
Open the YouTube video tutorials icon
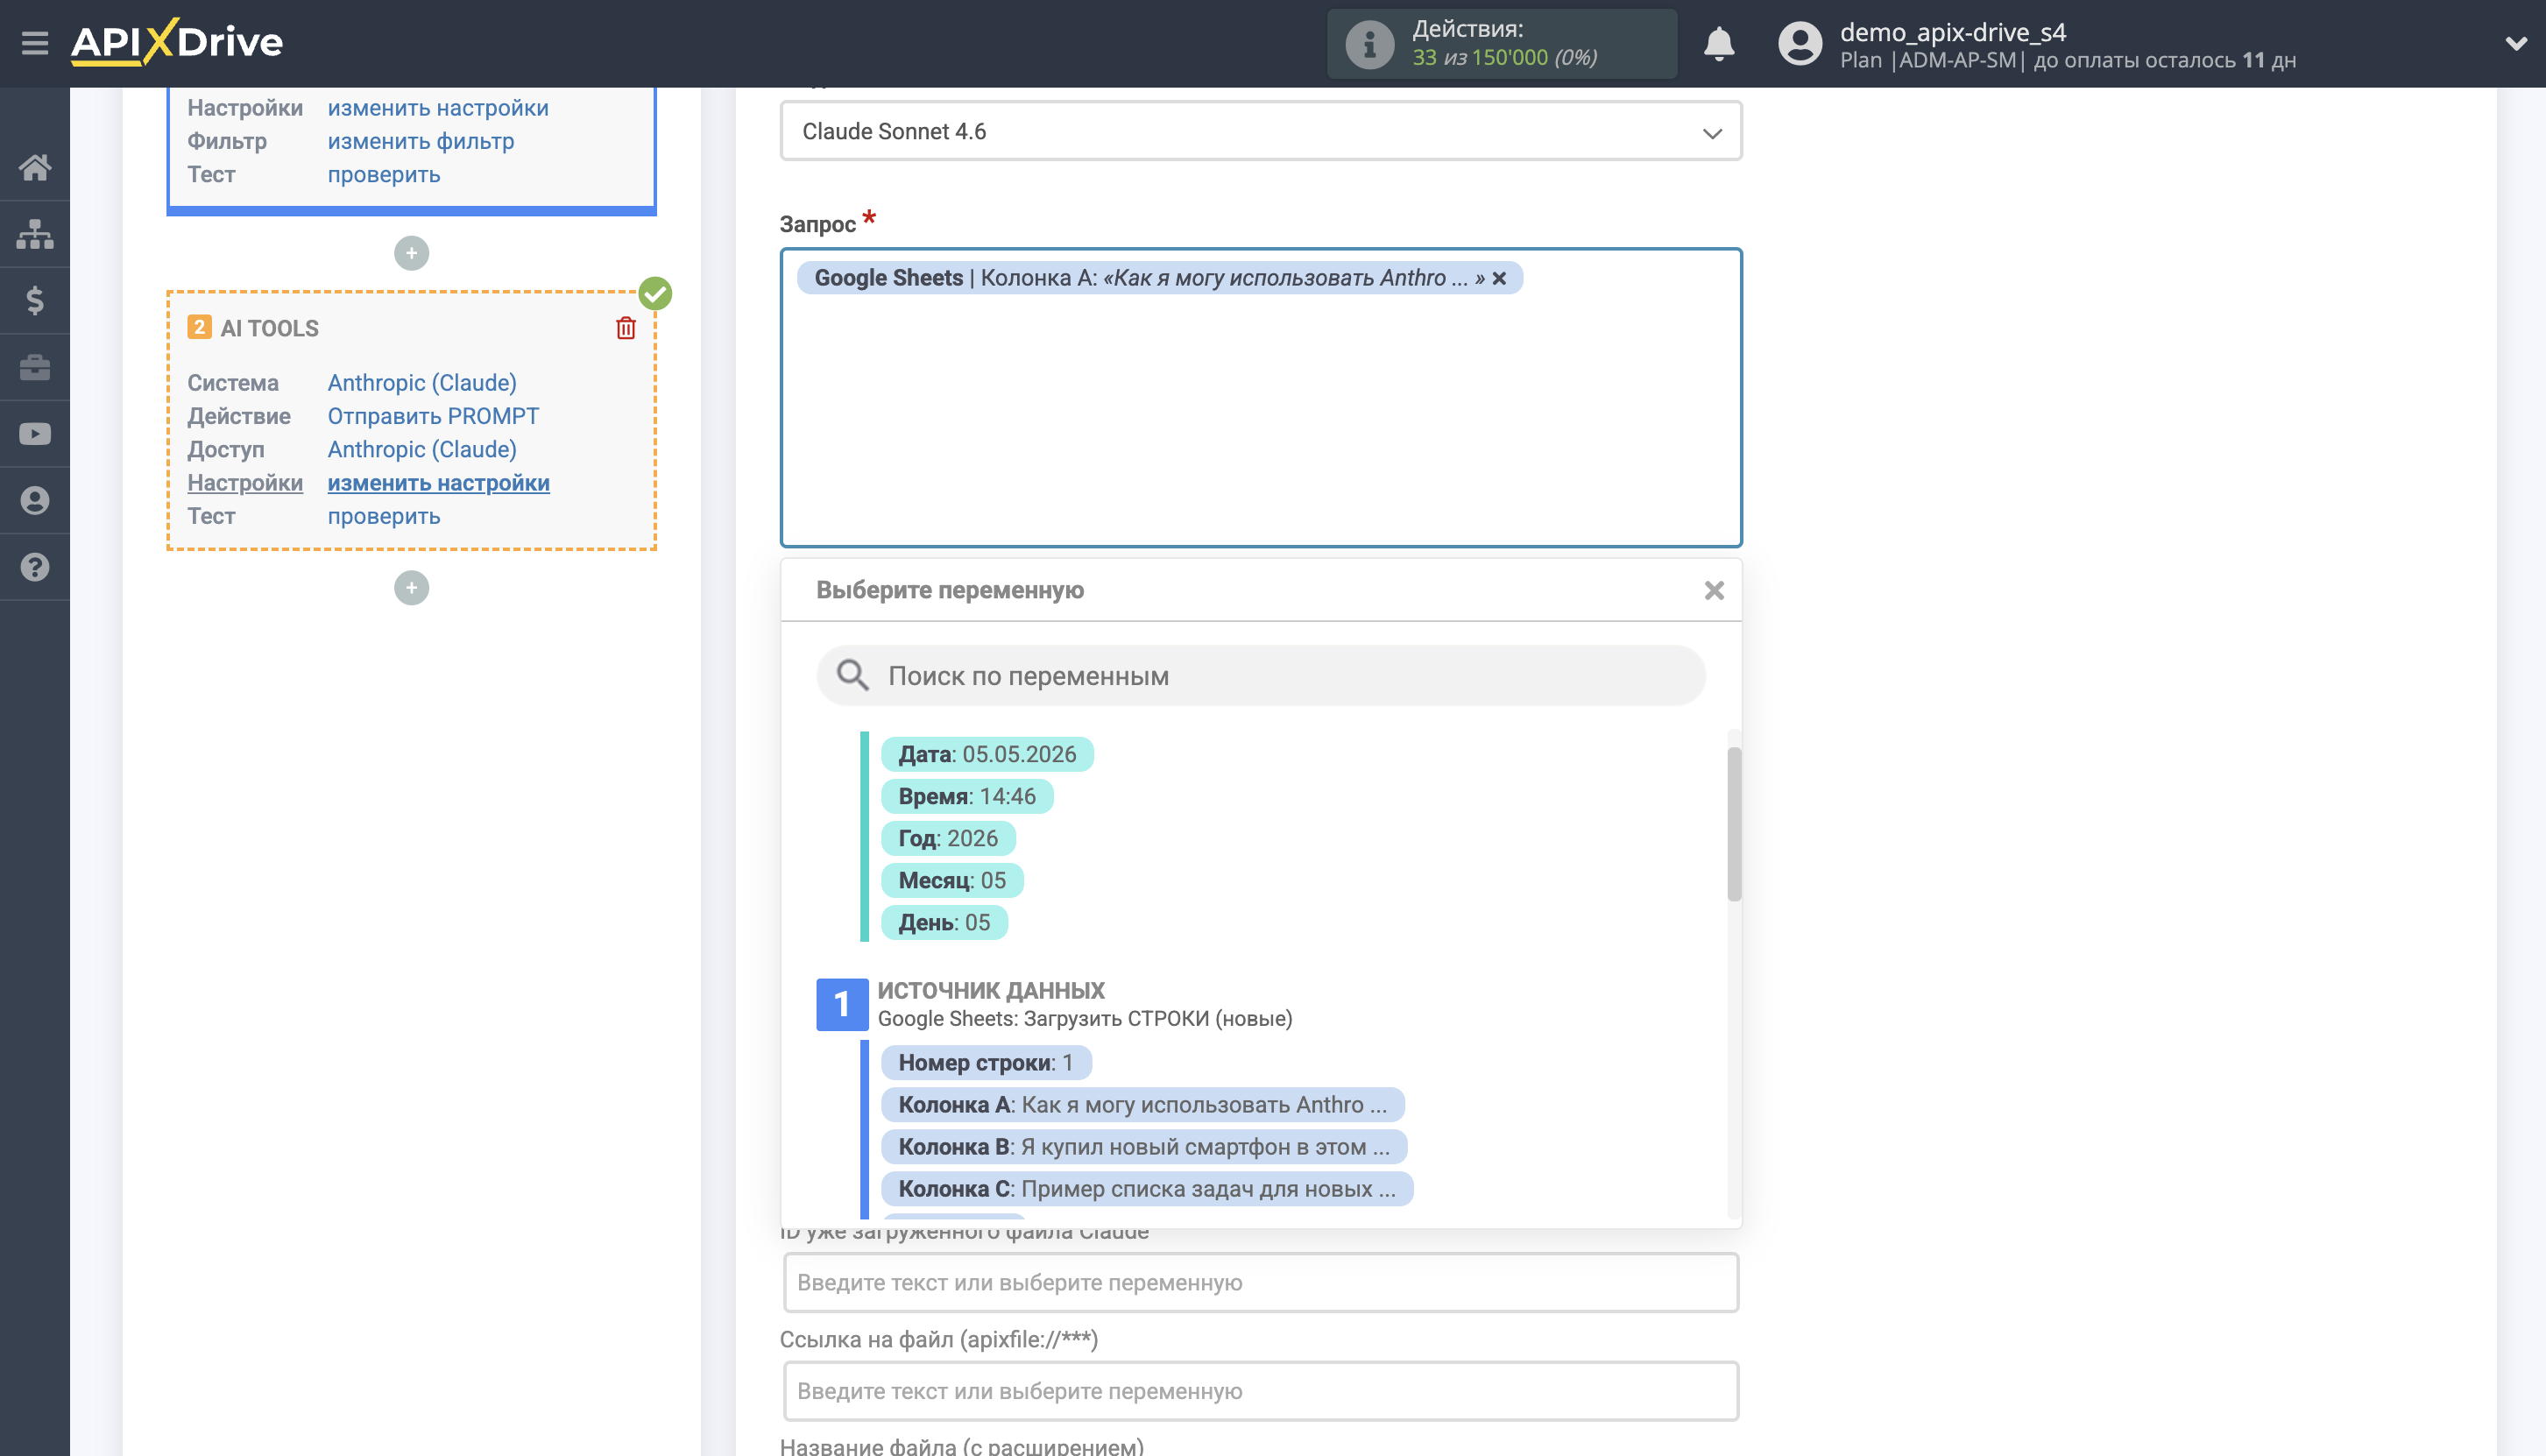pos(35,434)
